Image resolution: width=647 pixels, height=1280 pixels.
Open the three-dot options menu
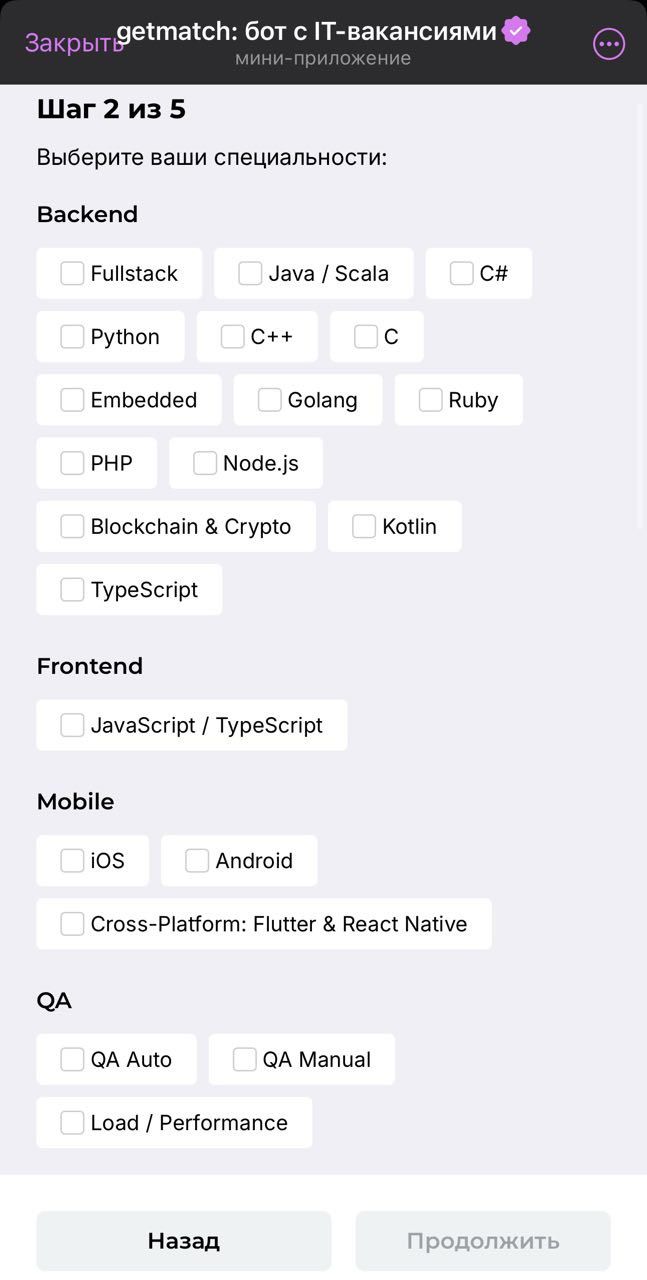tap(608, 43)
